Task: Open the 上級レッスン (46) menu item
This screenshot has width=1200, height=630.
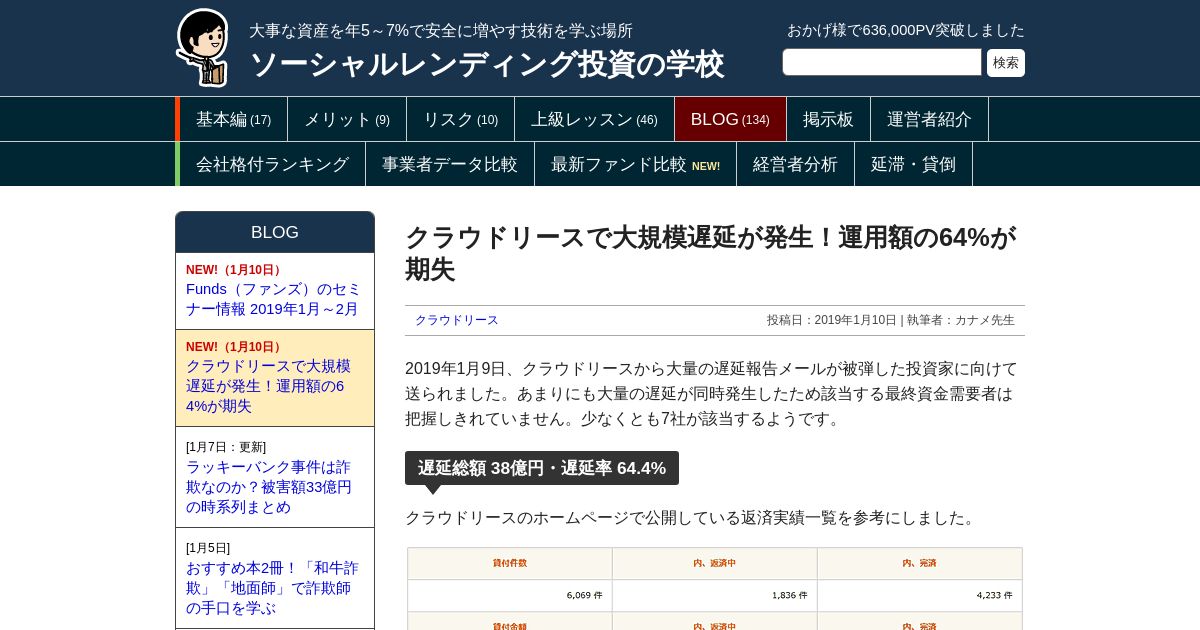Action: (594, 119)
